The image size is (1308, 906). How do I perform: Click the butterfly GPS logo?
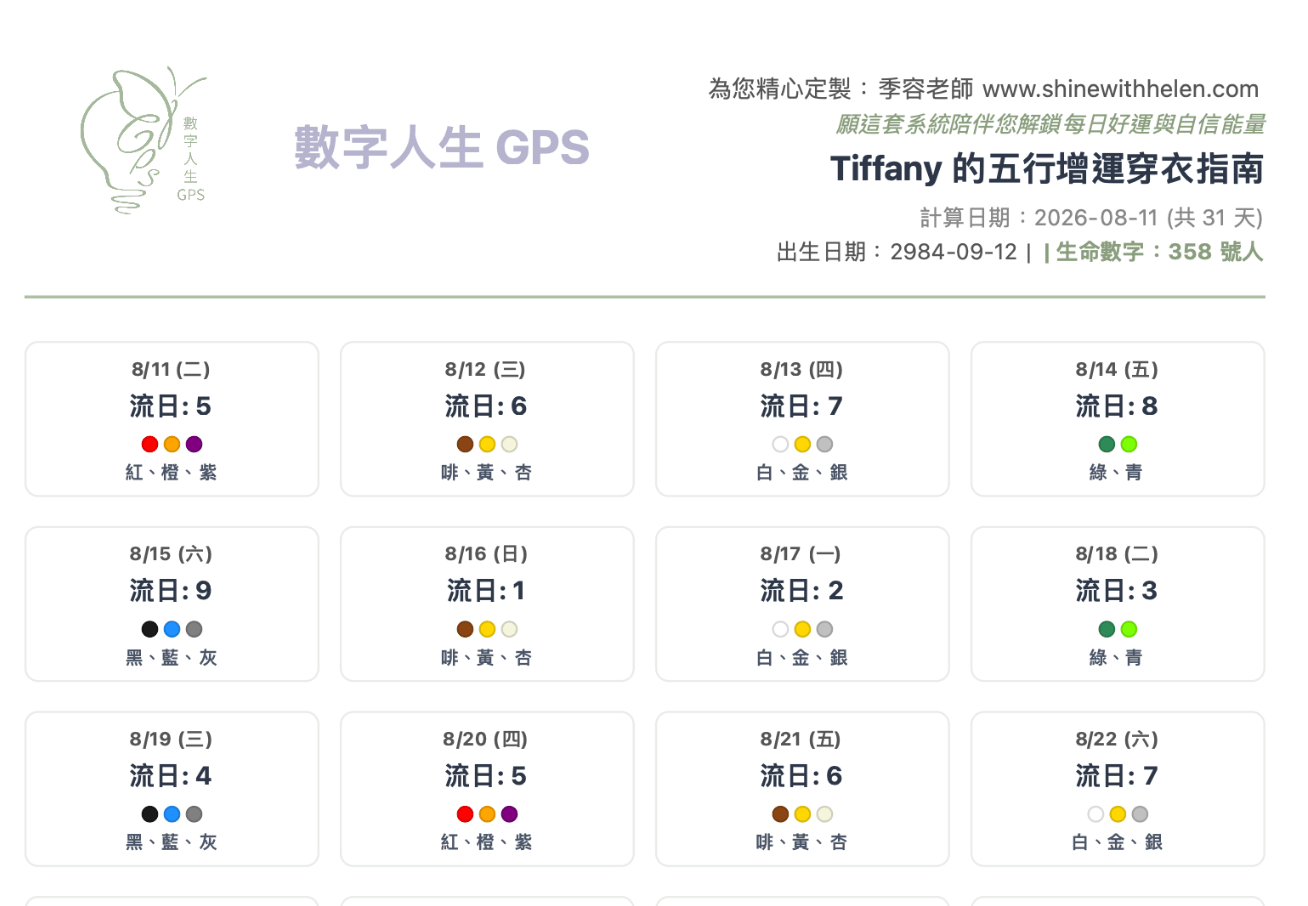(x=143, y=140)
